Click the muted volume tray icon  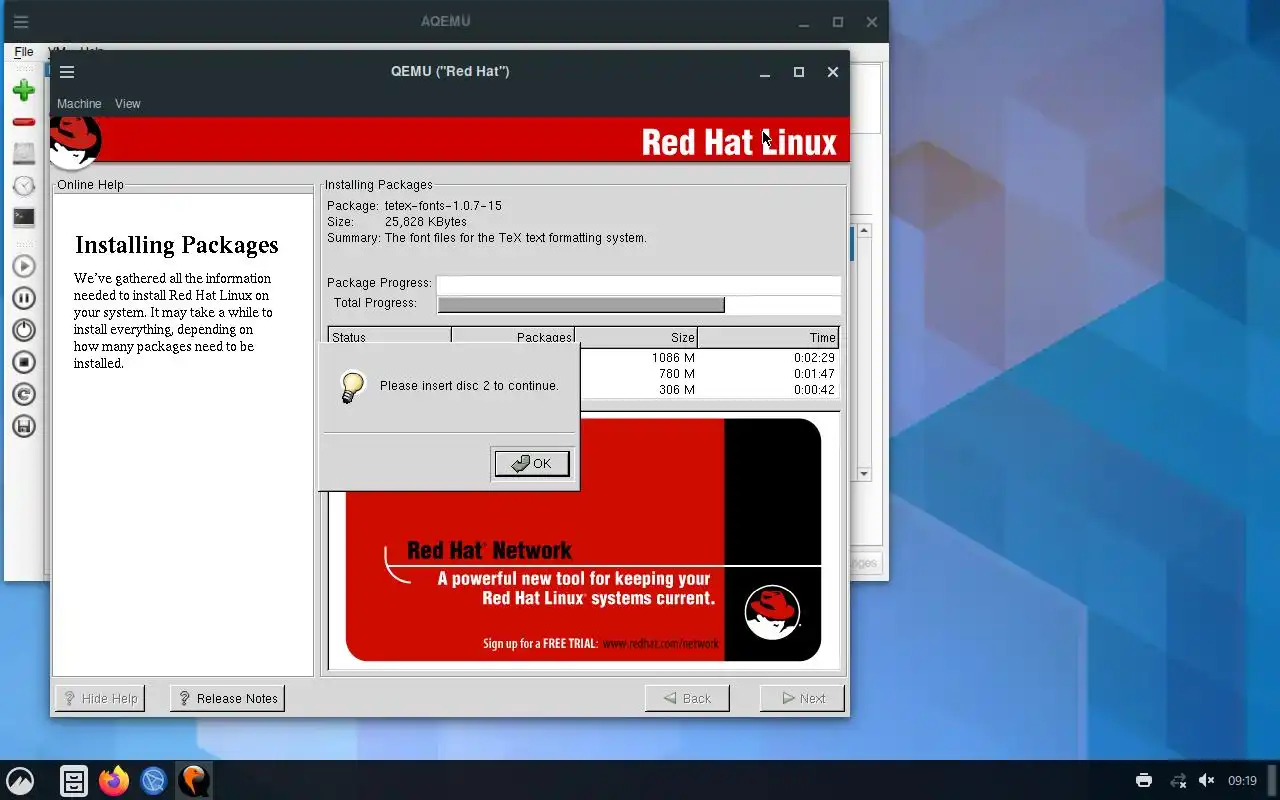tap(1207, 780)
